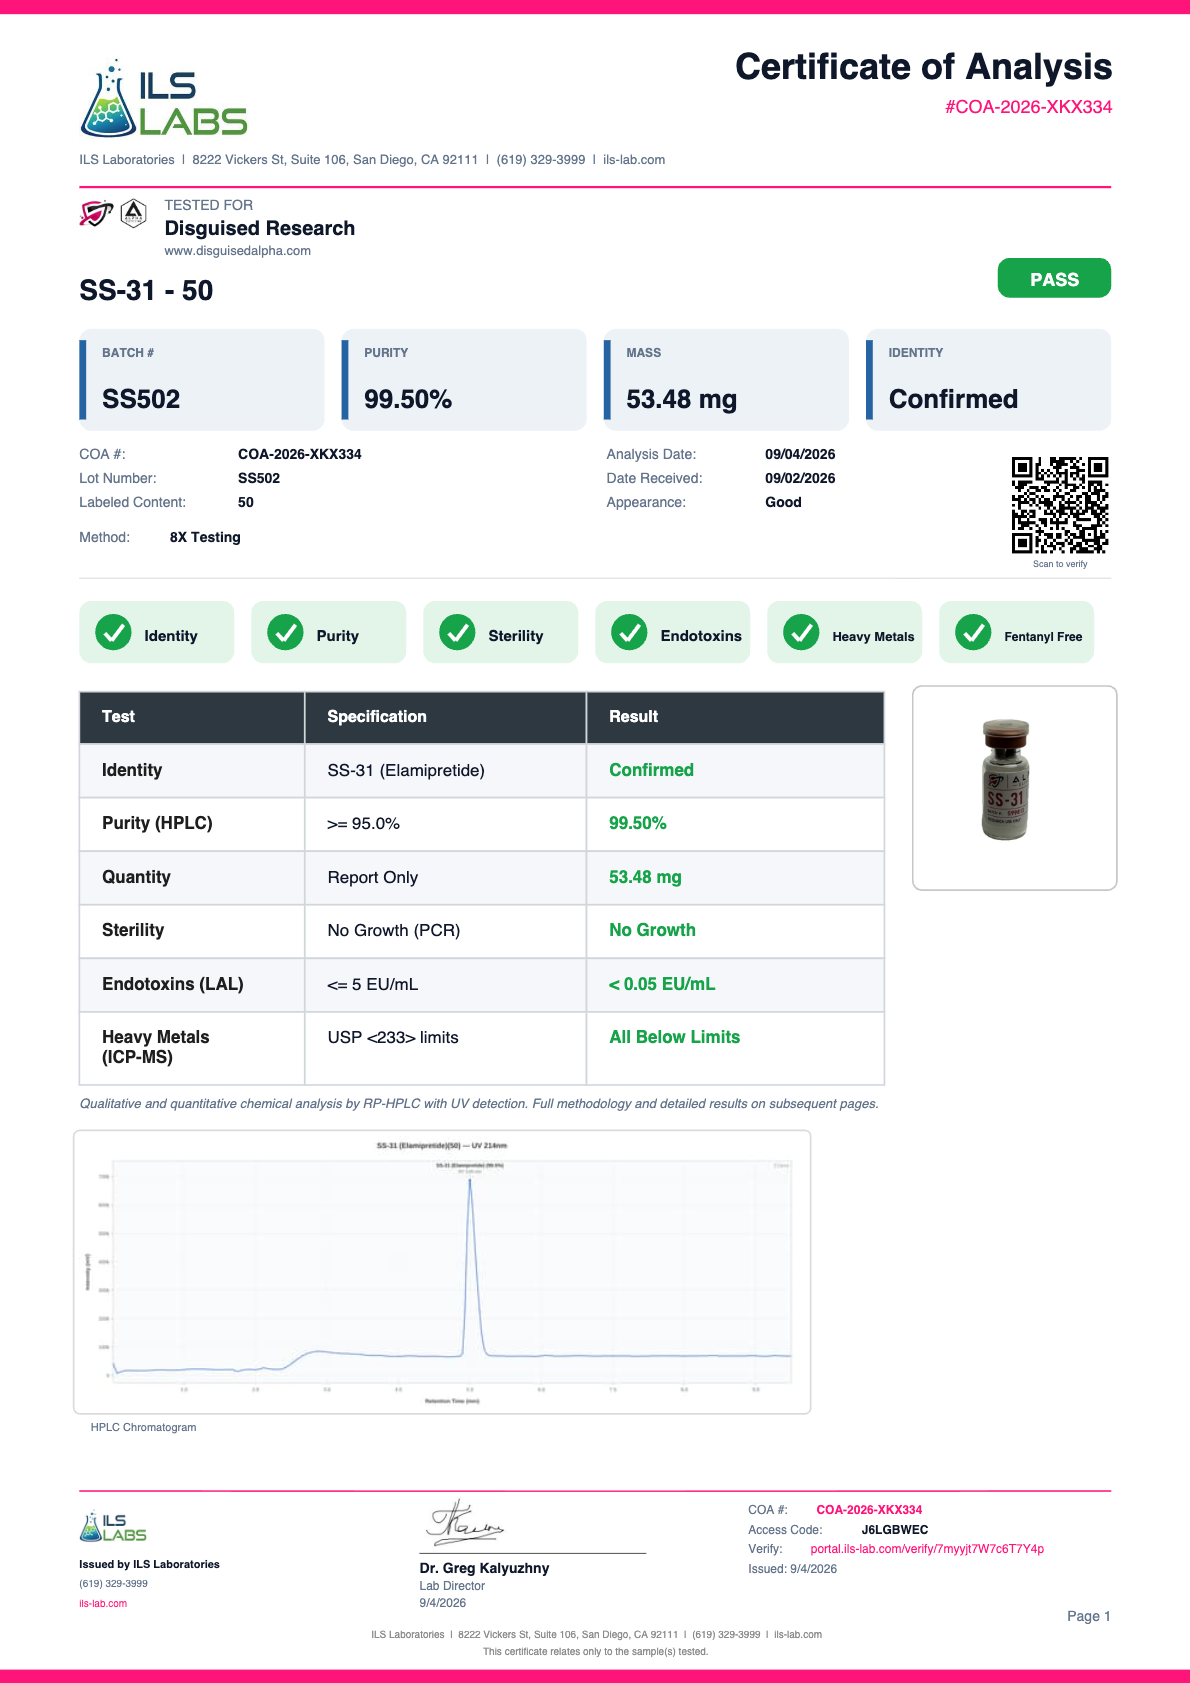
Task: Open the www.disguisedalpha.com link
Action: pos(238,251)
